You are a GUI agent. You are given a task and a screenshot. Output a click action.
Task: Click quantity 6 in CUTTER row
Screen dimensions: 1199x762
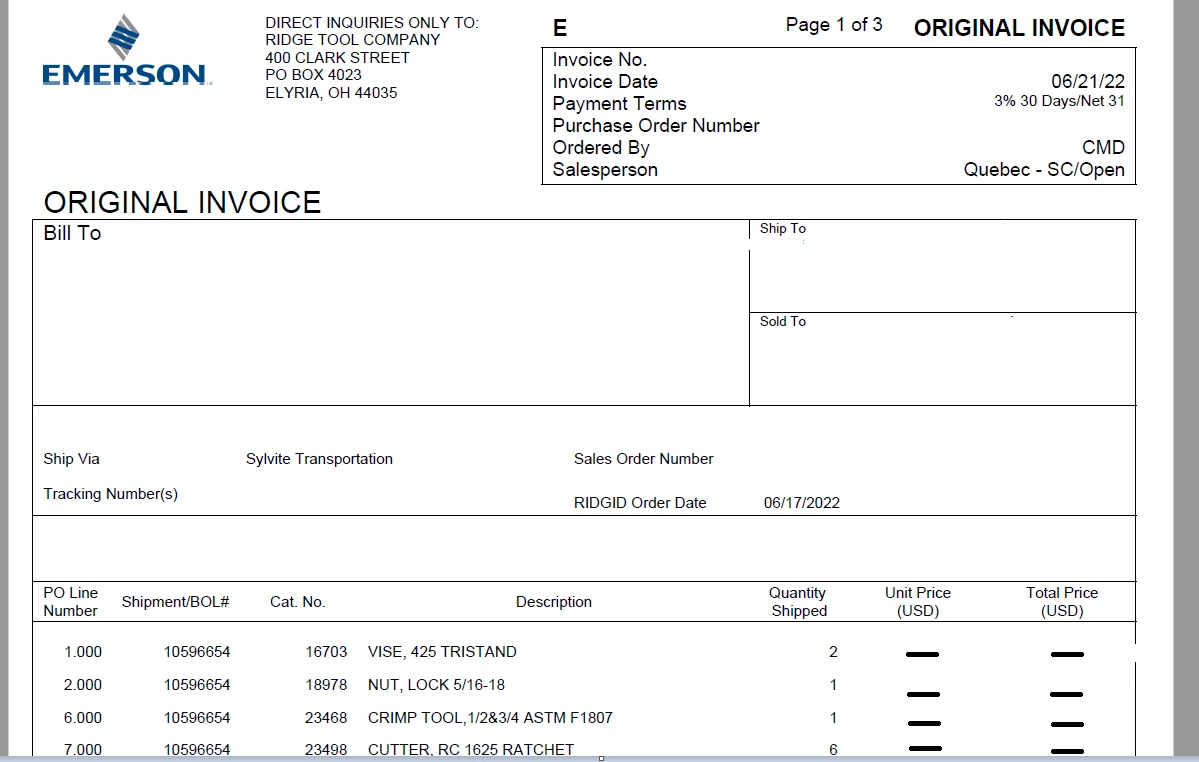tap(833, 750)
